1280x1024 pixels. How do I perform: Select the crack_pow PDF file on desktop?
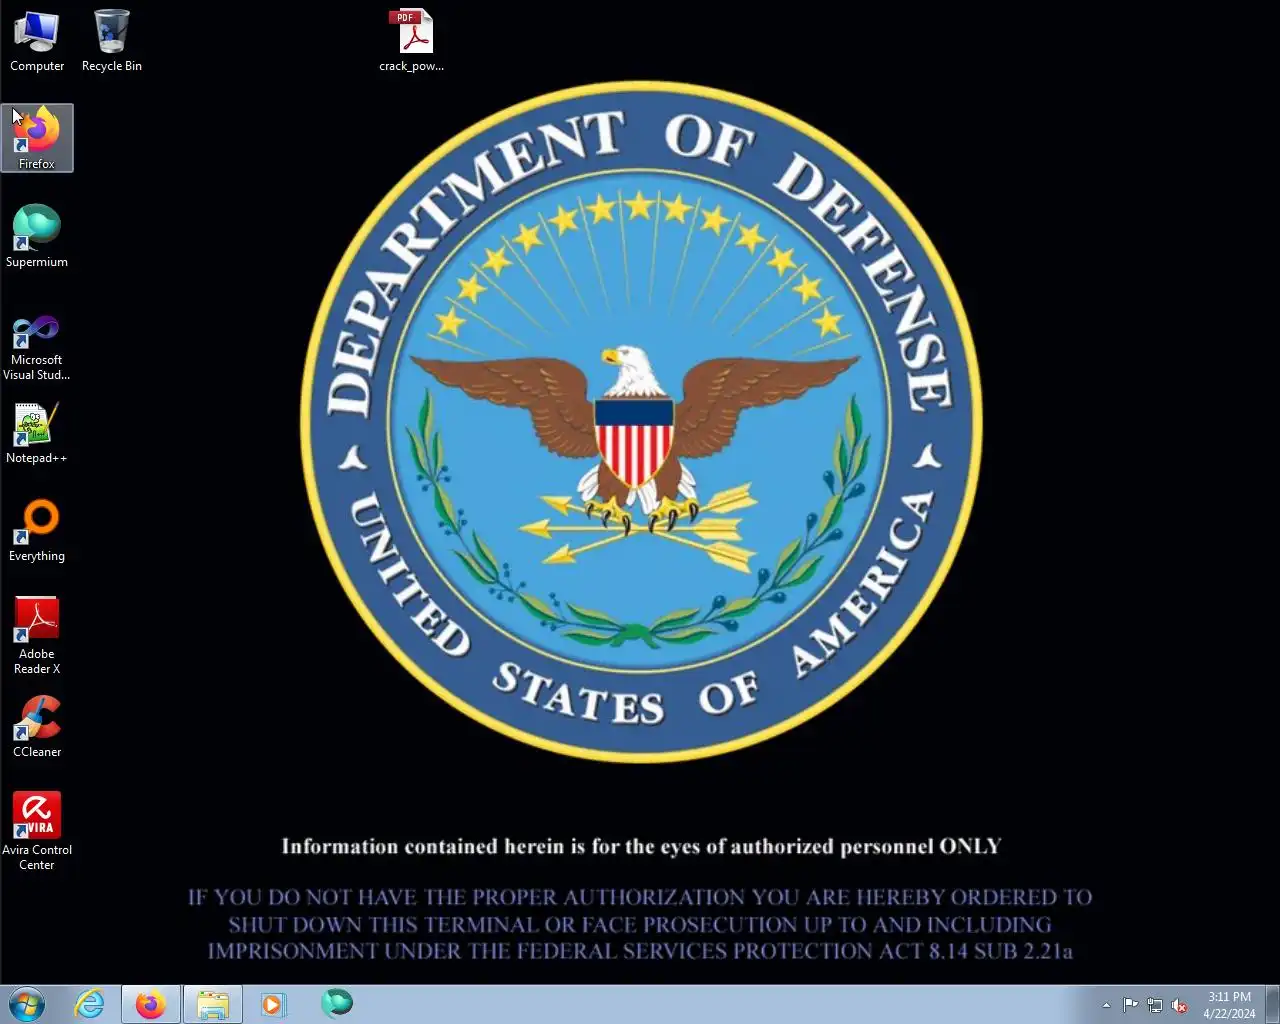(411, 41)
